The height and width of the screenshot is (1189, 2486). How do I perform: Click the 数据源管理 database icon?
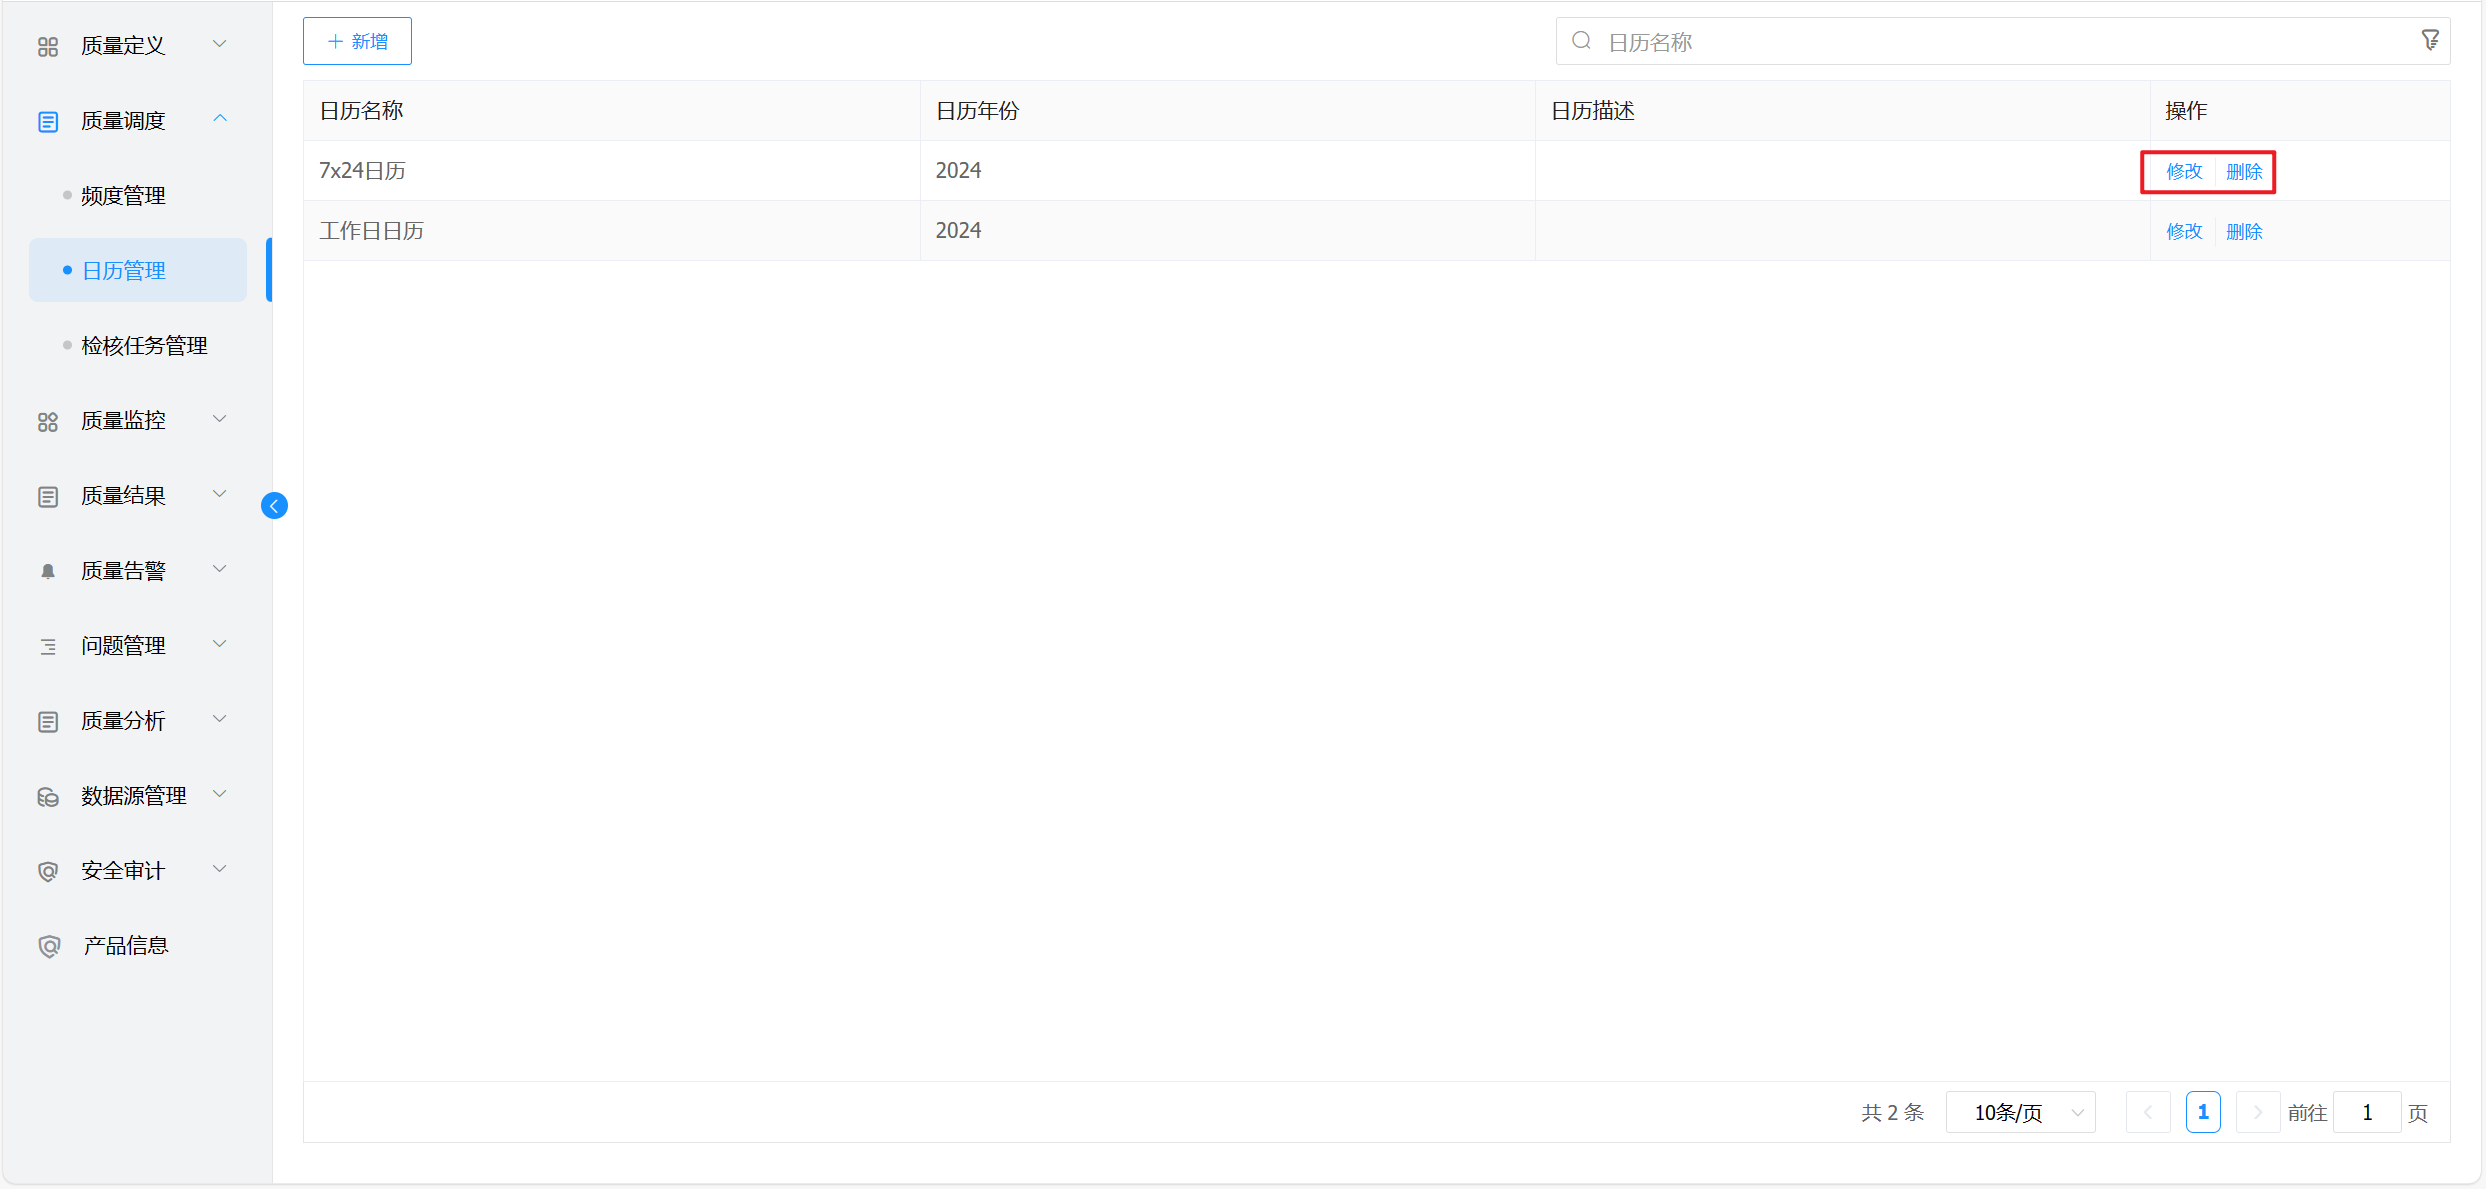(x=48, y=796)
